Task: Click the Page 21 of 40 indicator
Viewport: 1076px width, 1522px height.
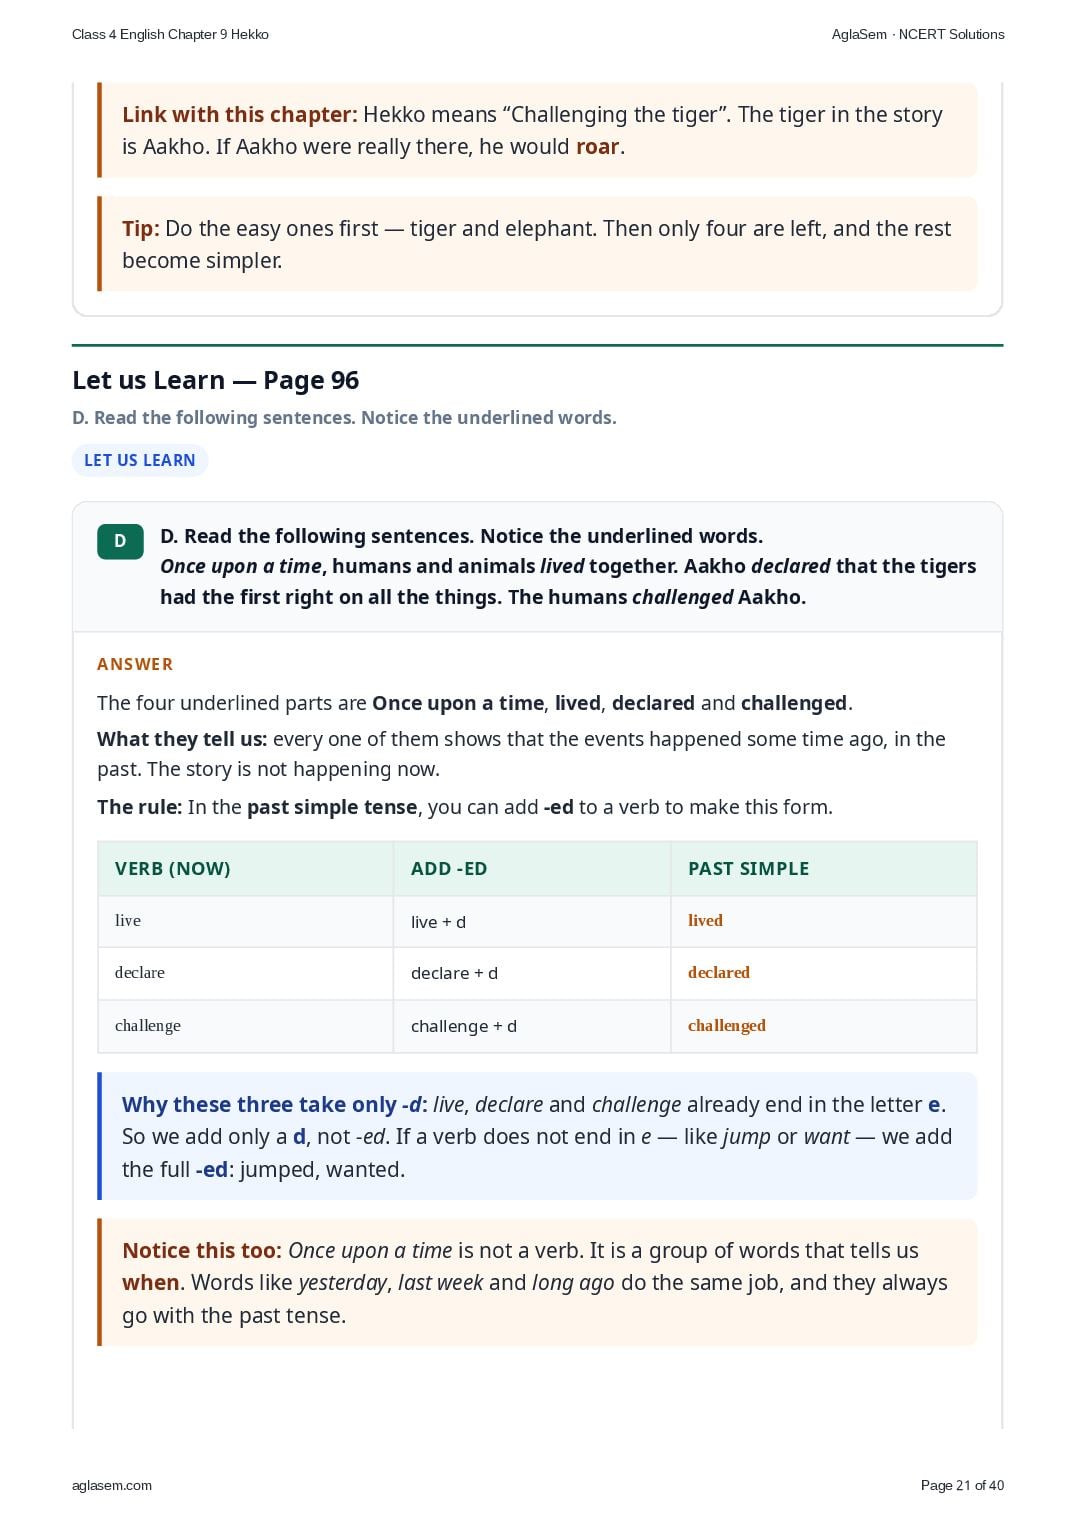Action: point(962,1485)
